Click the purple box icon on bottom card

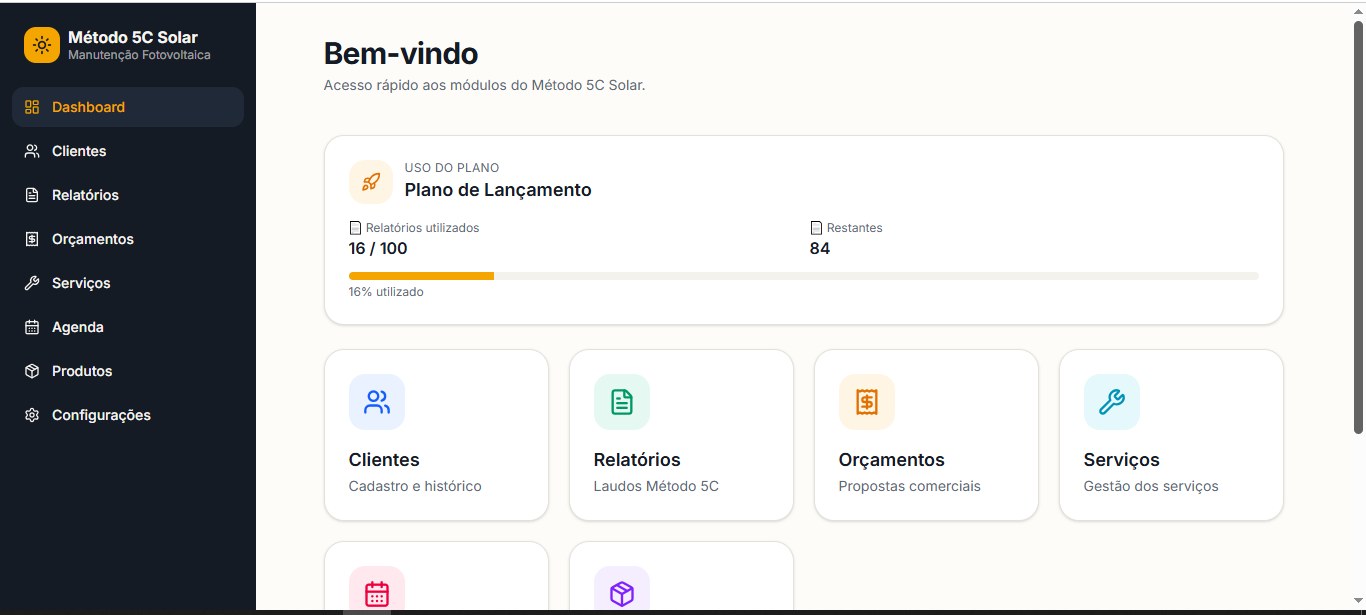pos(622,594)
